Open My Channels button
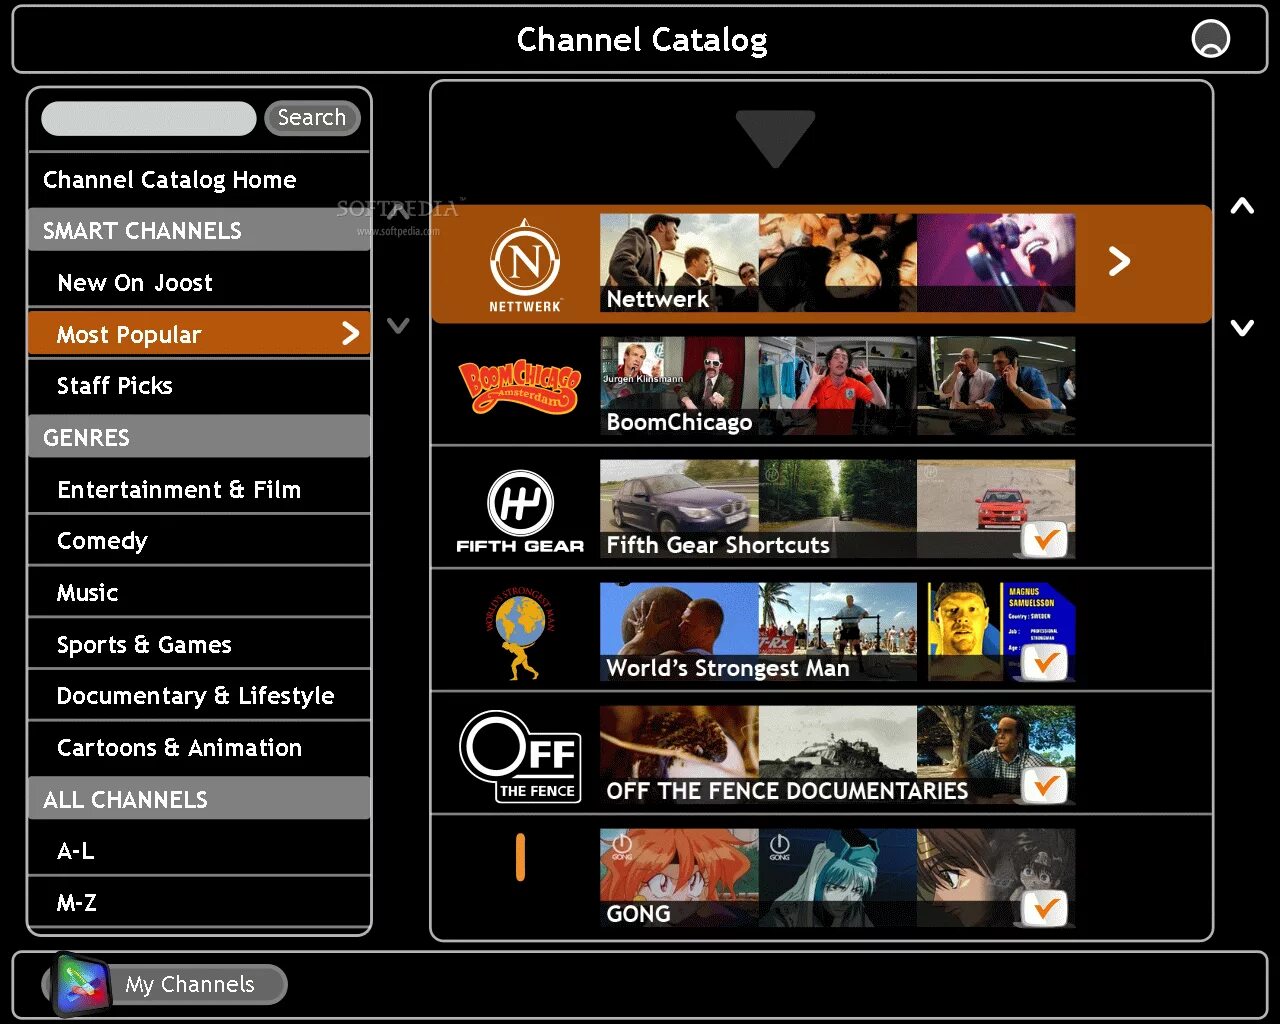Screen dimensions: 1280x1024 pos(165,984)
